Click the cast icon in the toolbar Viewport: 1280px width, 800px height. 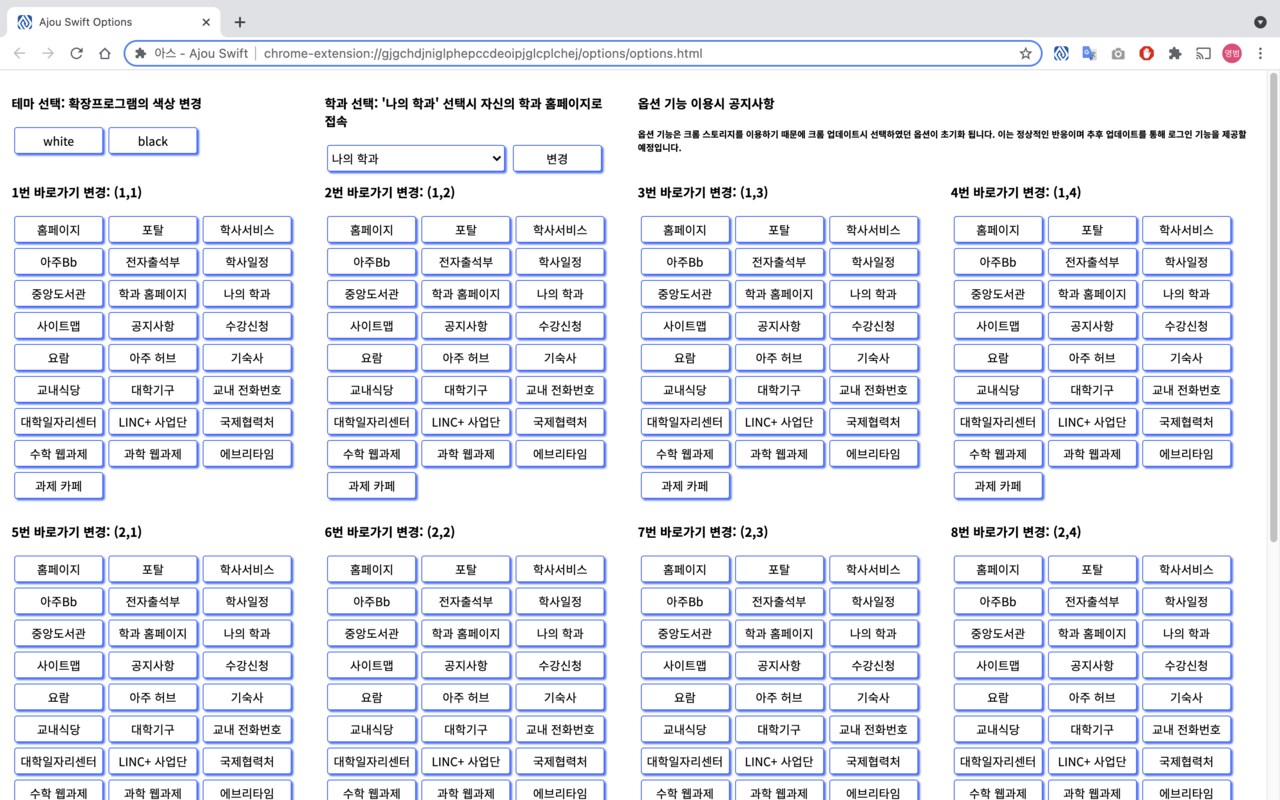point(1204,53)
